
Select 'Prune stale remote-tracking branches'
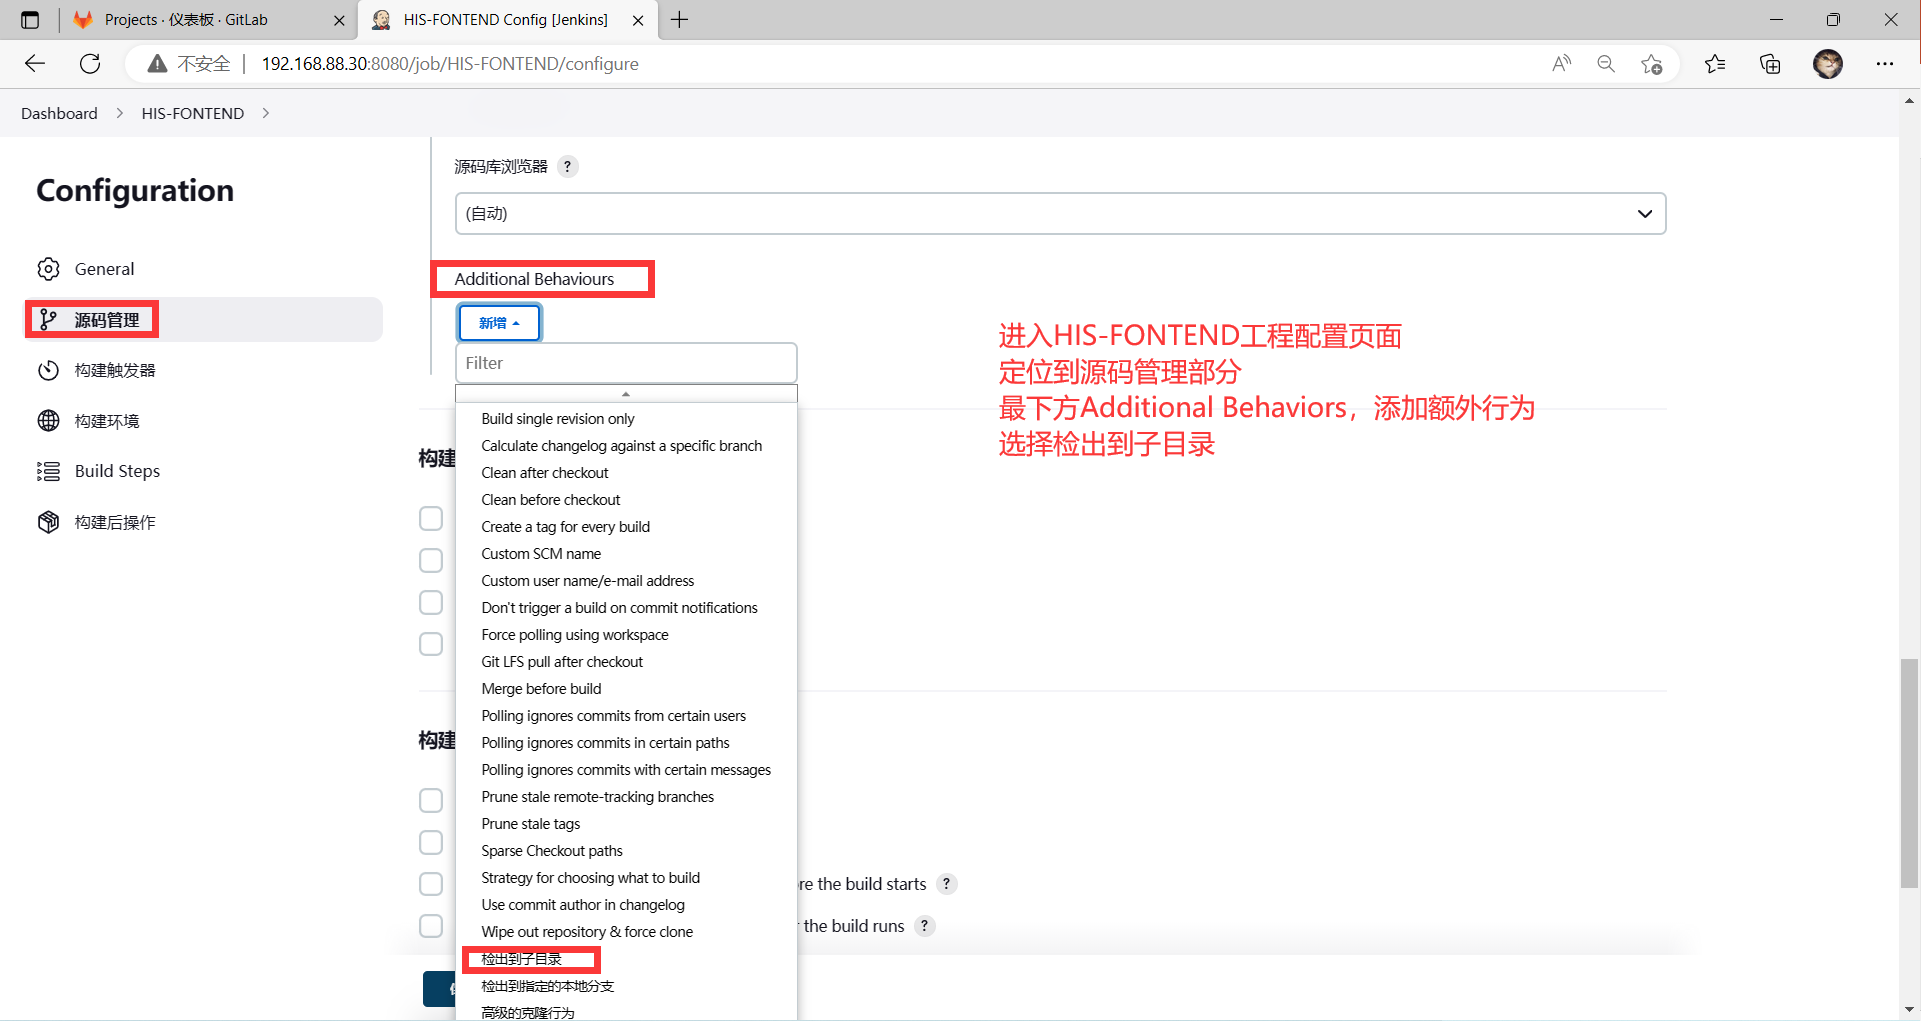coord(598,797)
